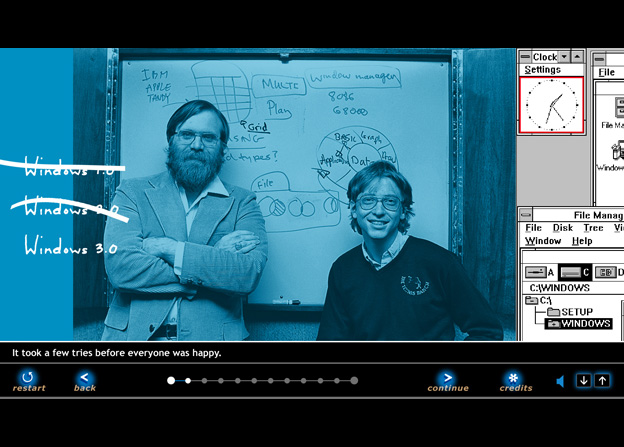
Task: Mute audio with the speaker icon
Action: click(x=560, y=381)
